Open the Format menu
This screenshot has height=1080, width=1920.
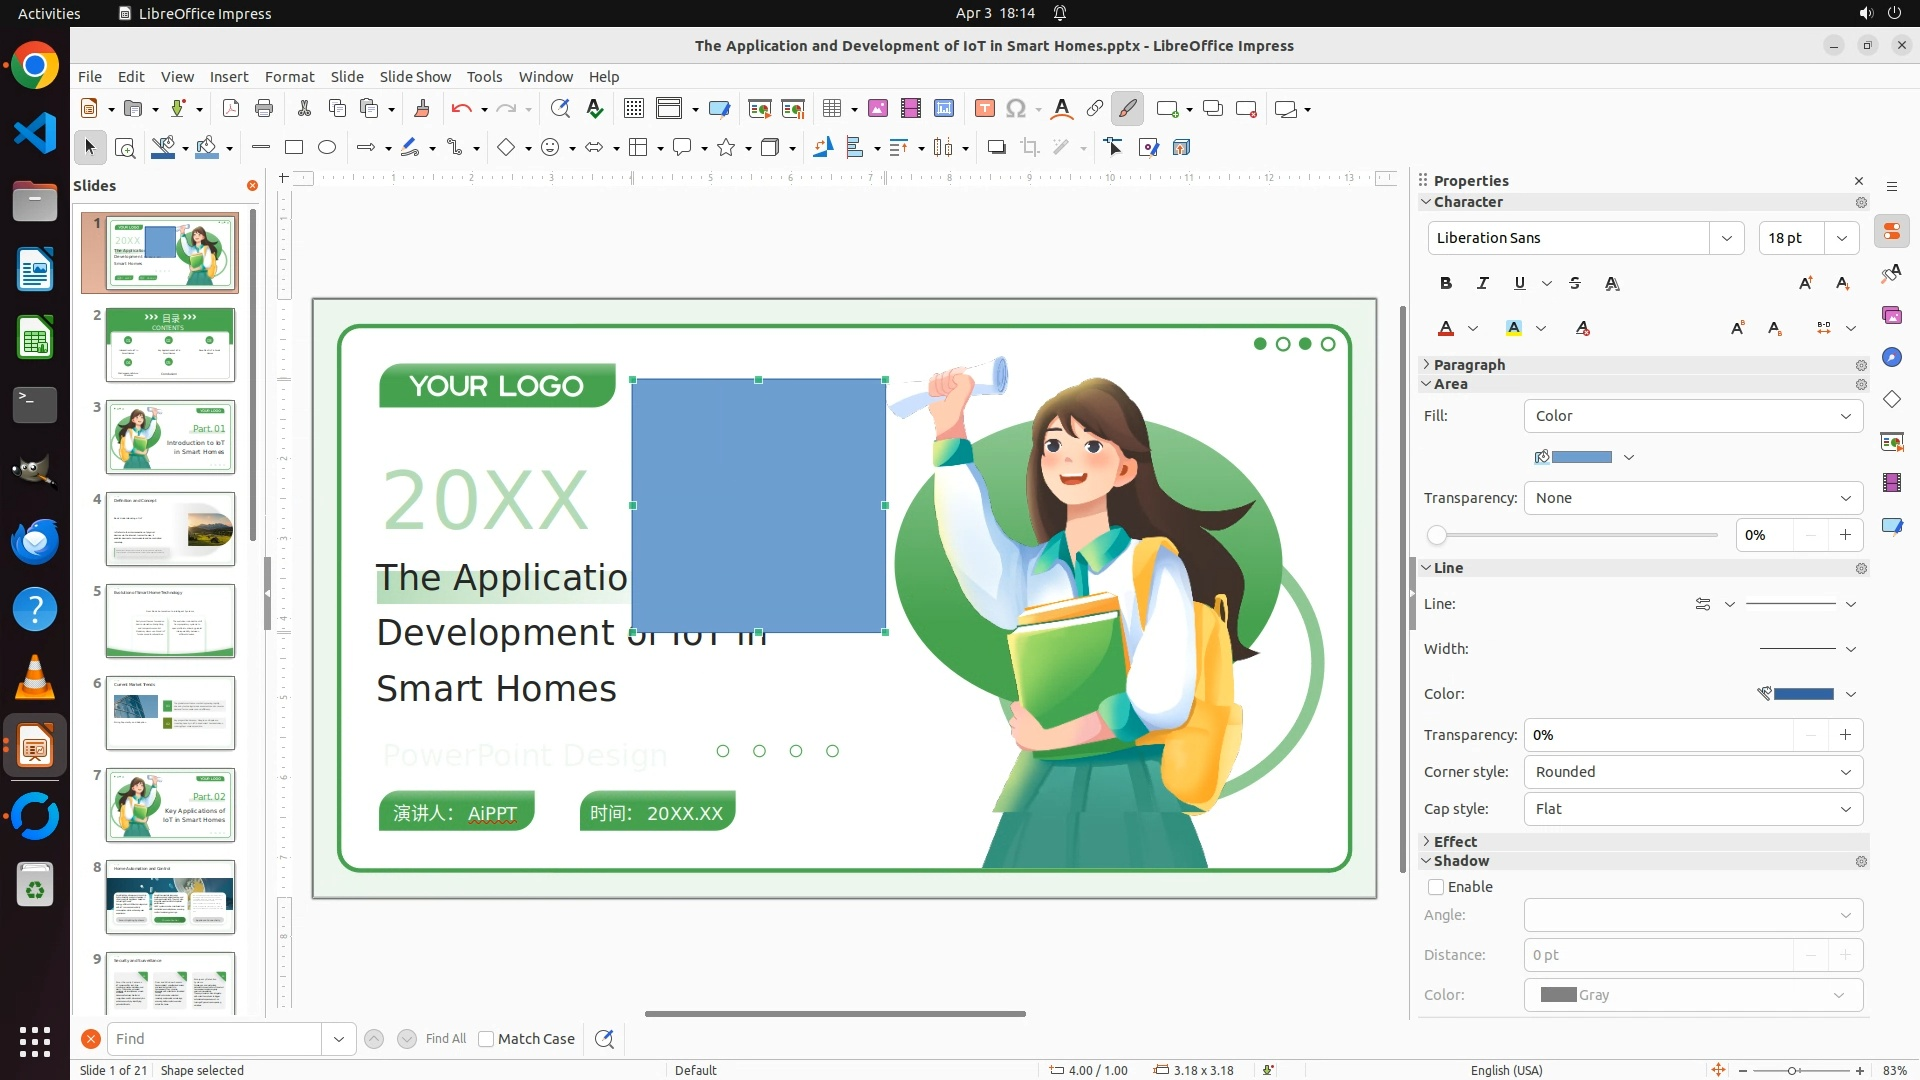tap(289, 77)
